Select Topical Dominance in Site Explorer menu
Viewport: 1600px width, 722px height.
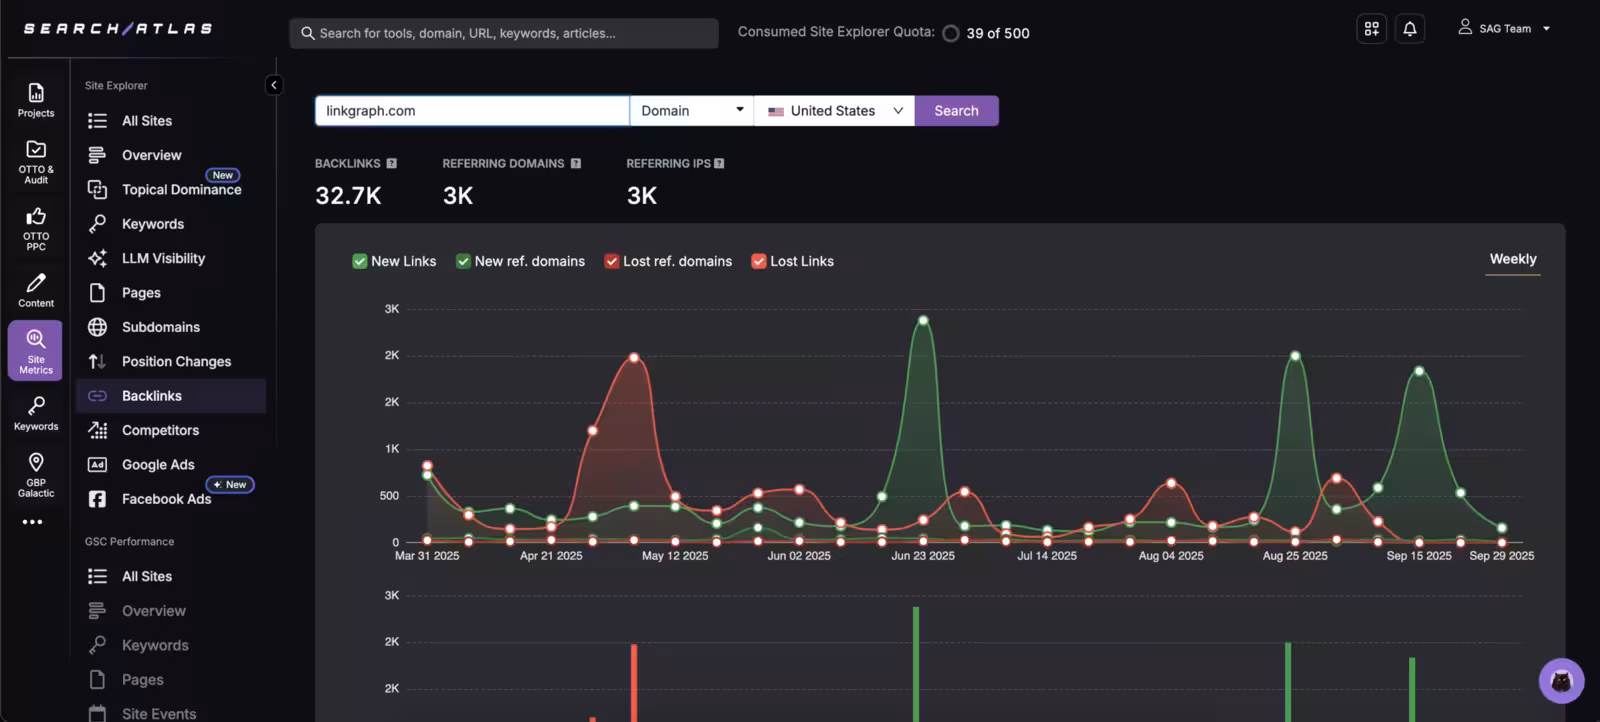[181, 190]
